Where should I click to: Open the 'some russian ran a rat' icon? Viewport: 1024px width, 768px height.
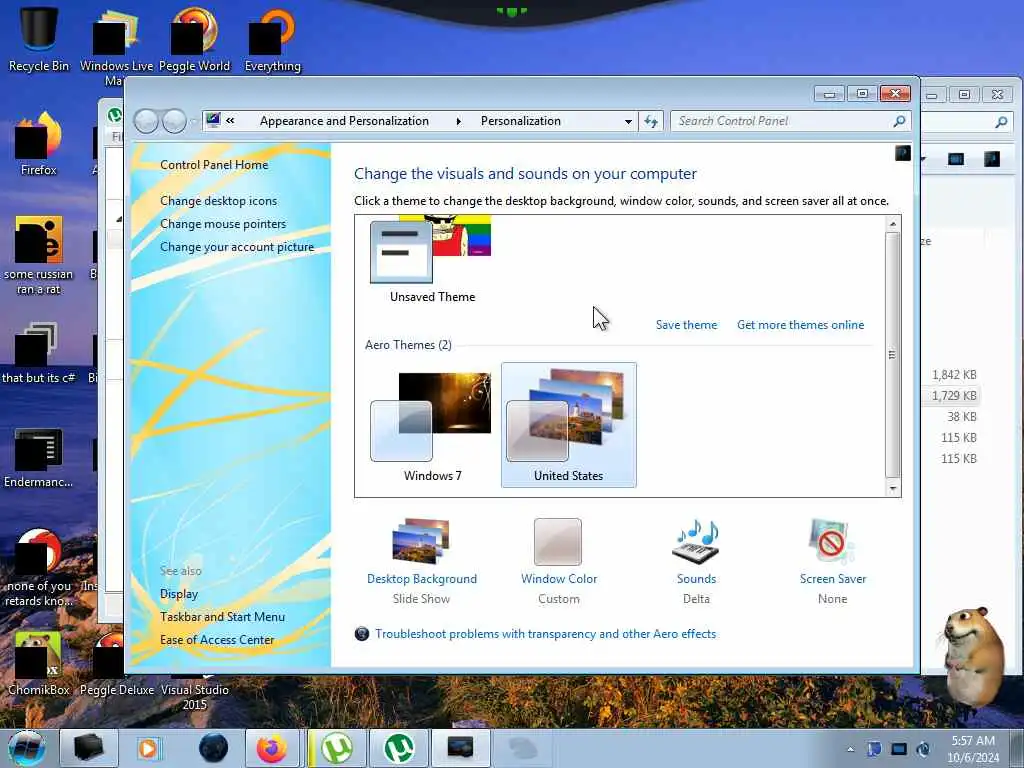(x=39, y=255)
